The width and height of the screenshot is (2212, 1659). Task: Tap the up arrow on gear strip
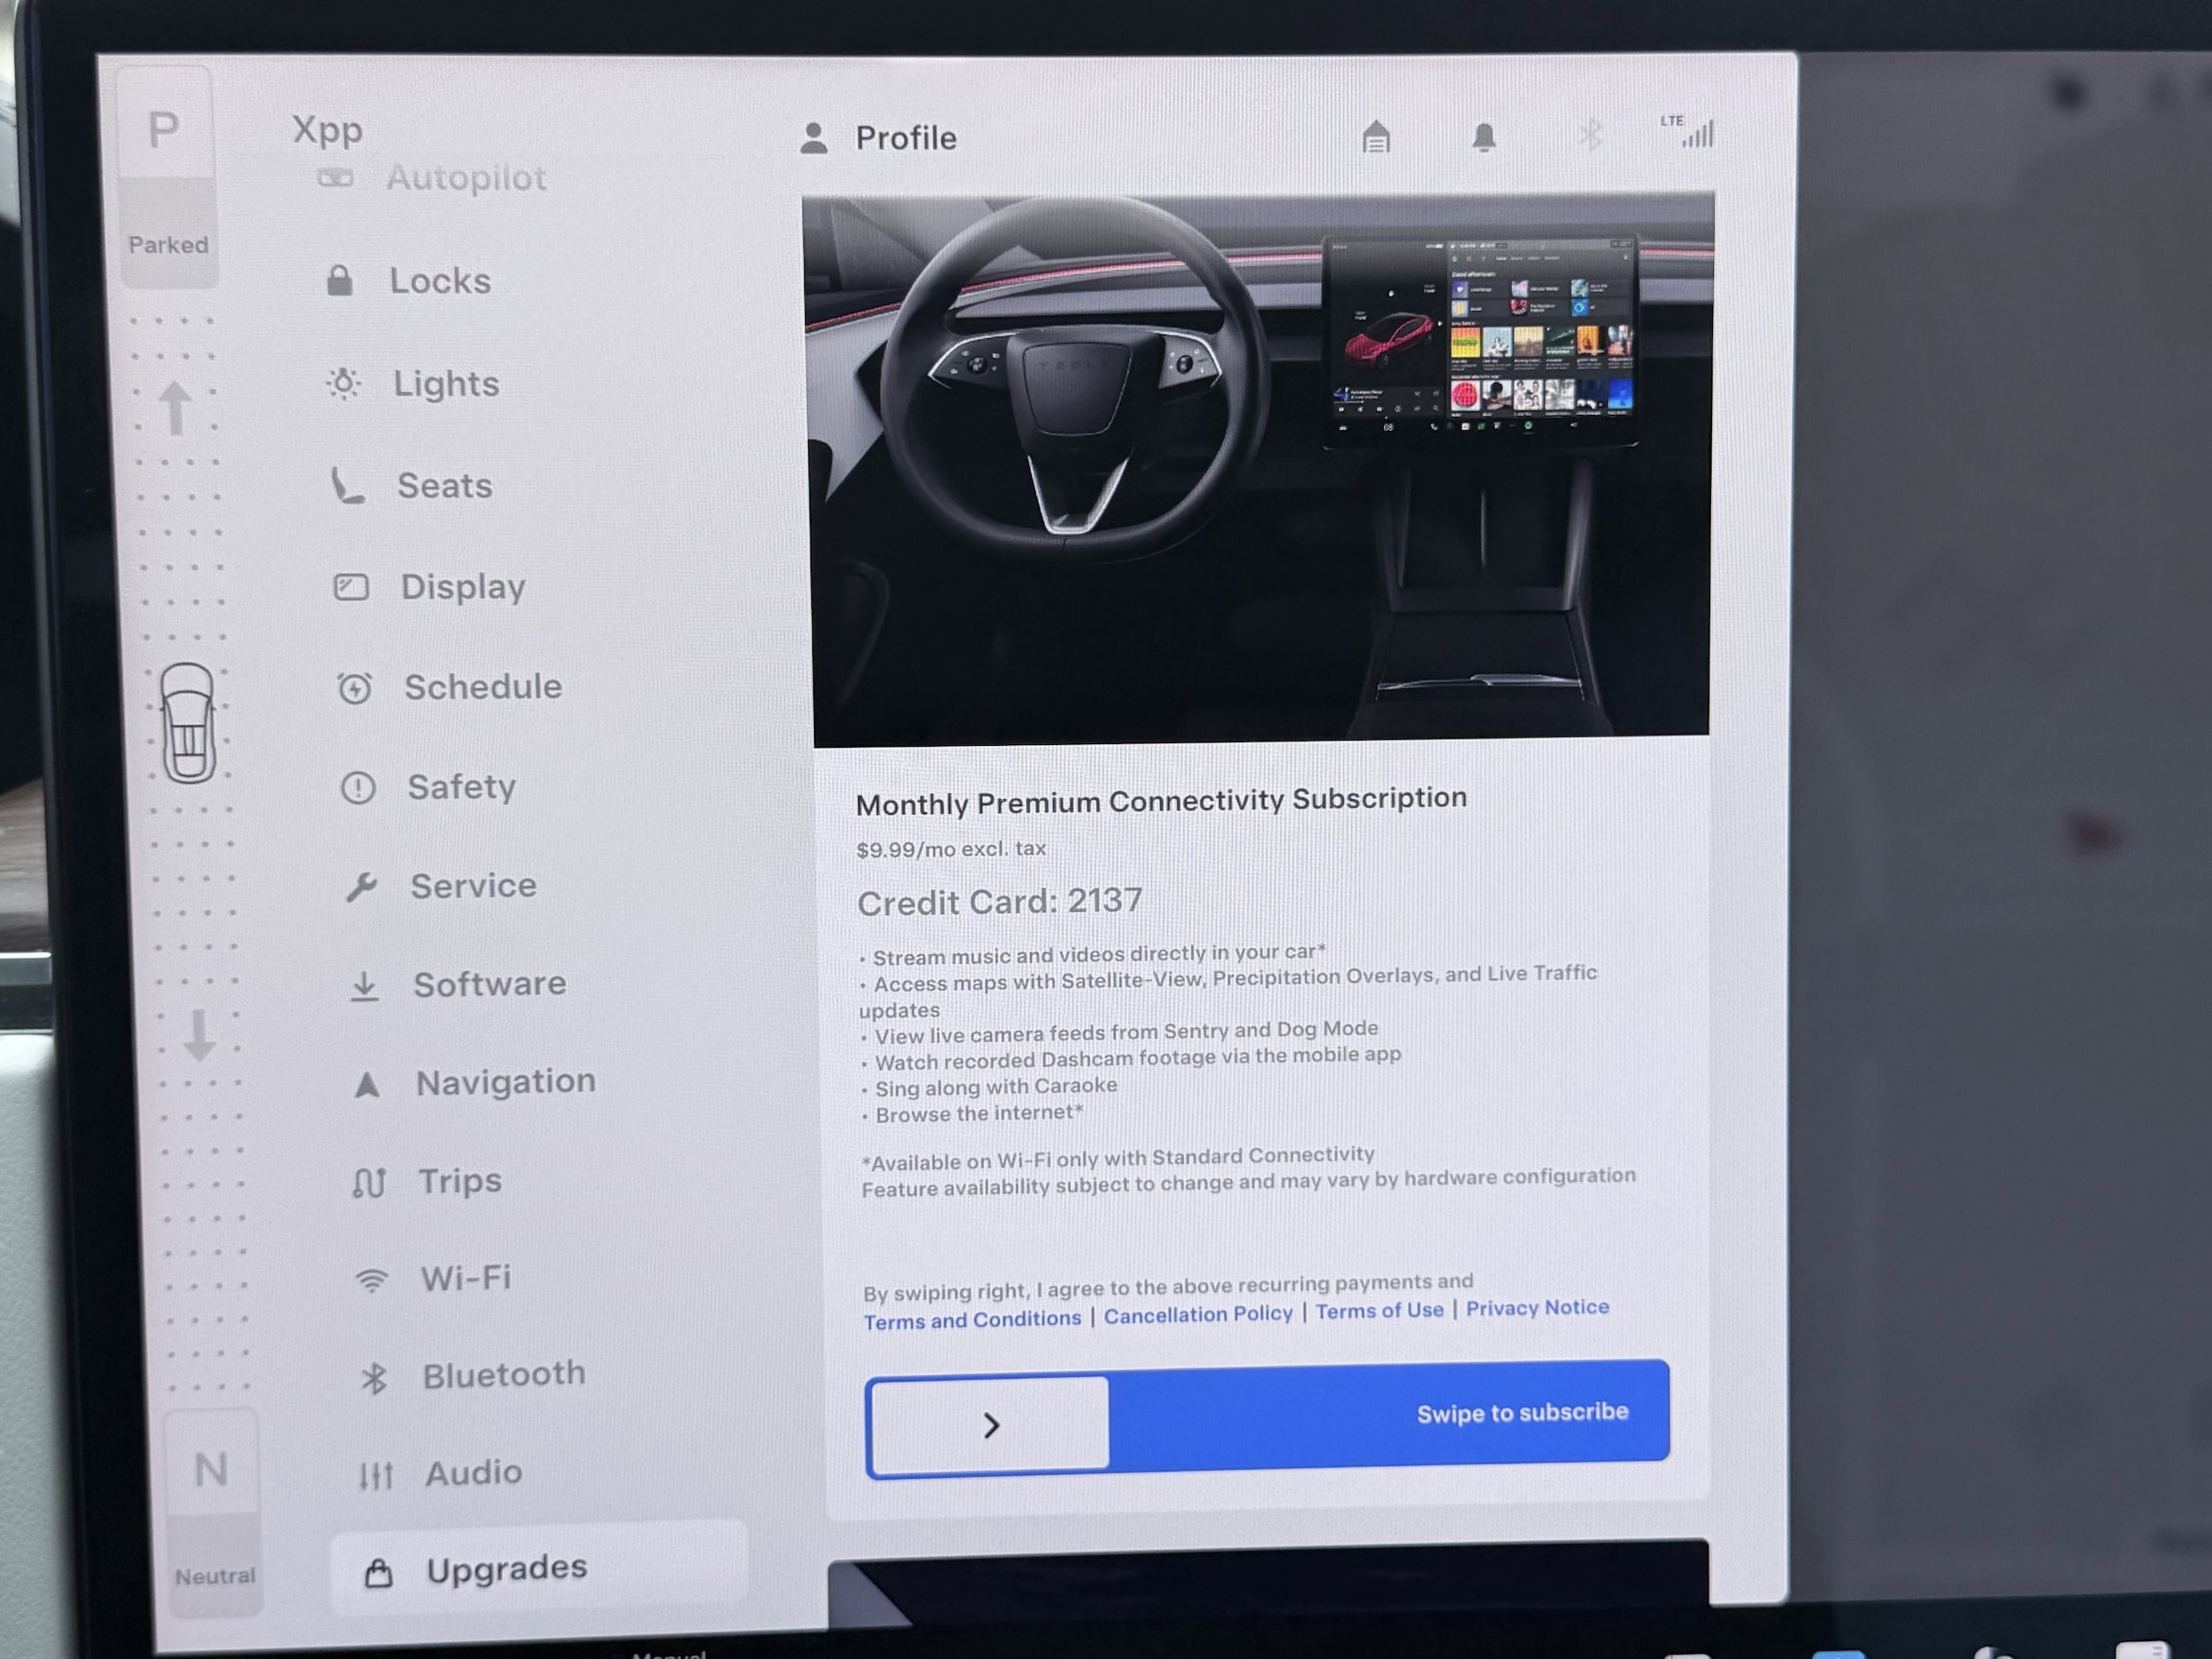pos(176,407)
